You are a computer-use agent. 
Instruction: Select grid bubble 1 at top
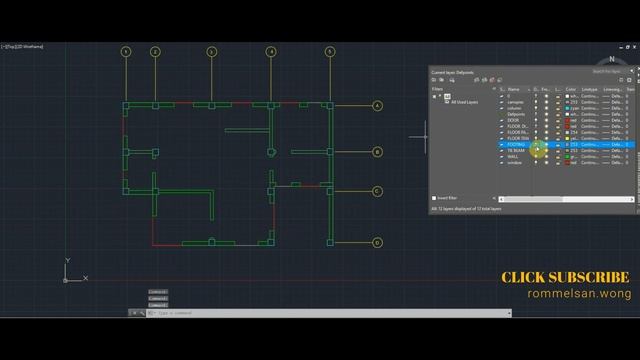pos(126,52)
